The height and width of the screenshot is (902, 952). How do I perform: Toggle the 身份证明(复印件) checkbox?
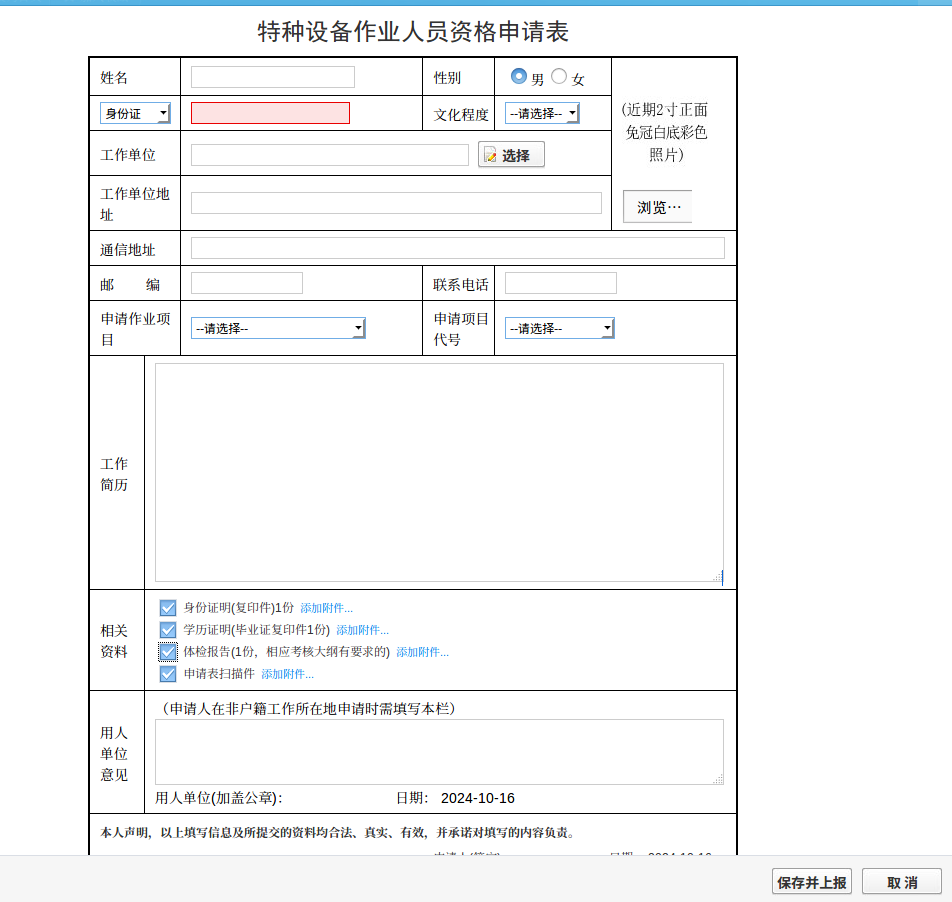coord(168,608)
